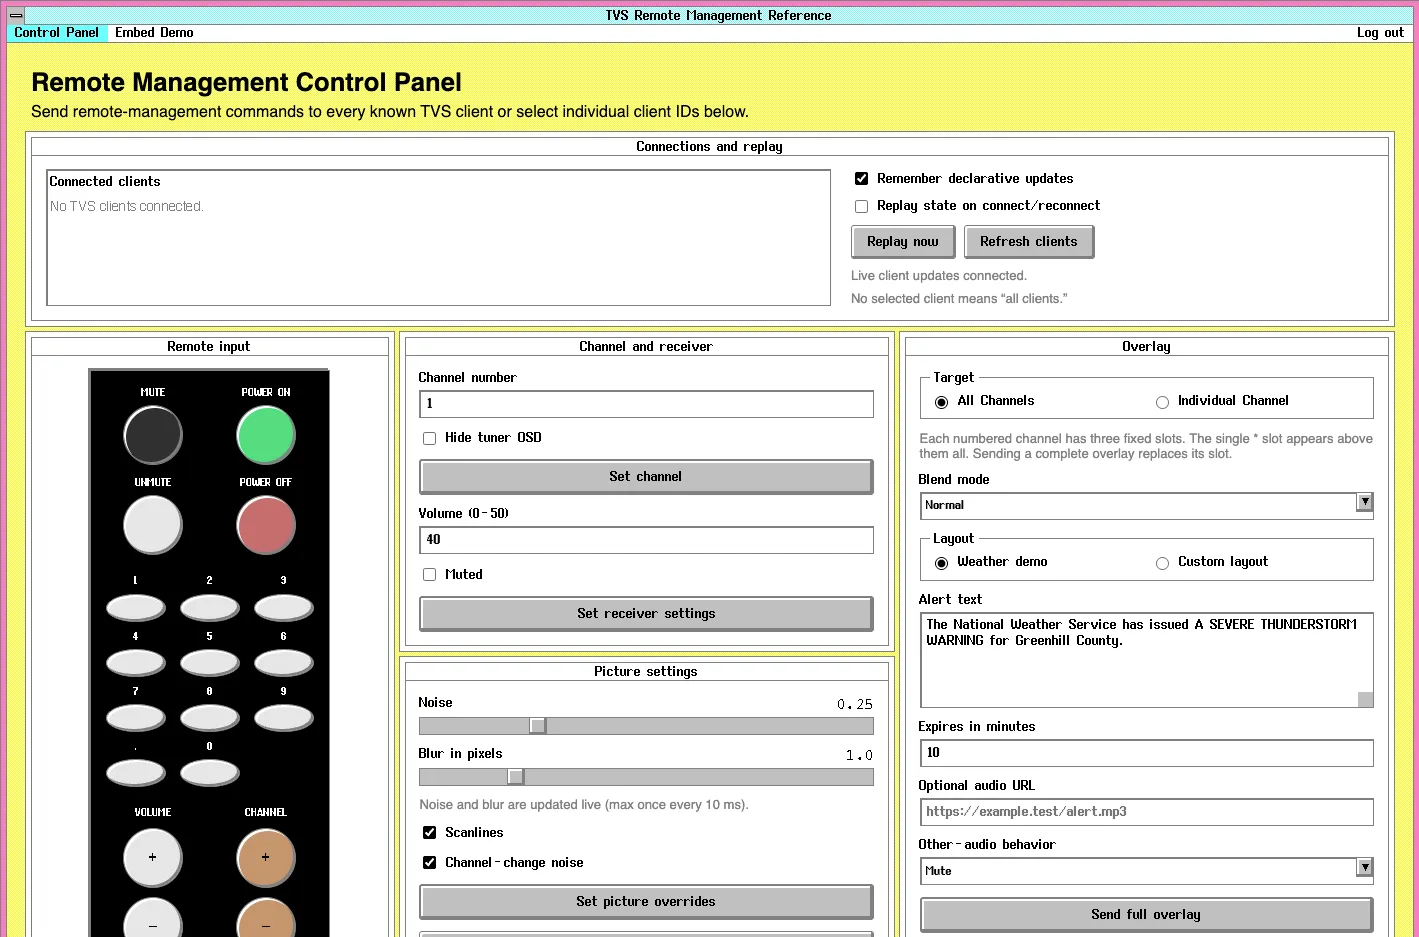The image size is (1419, 937).
Task: Check the Muted checkbox
Action: (x=429, y=575)
